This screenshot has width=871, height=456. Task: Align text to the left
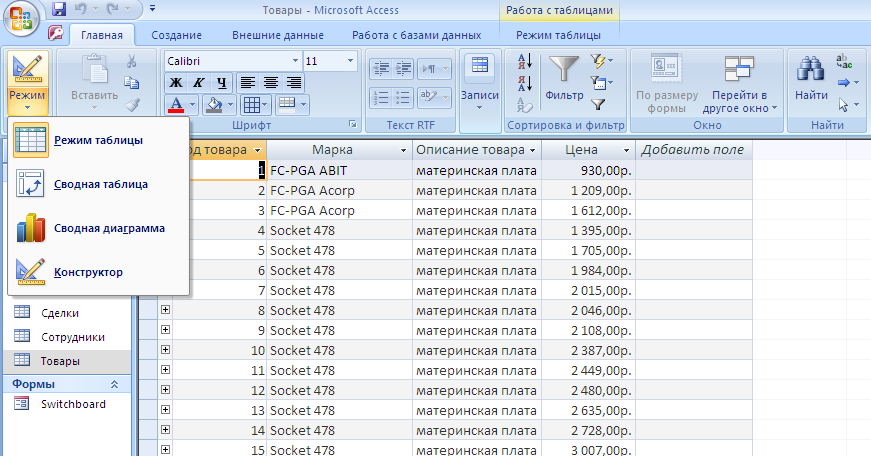pyautogui.click(x=248, y=83)
